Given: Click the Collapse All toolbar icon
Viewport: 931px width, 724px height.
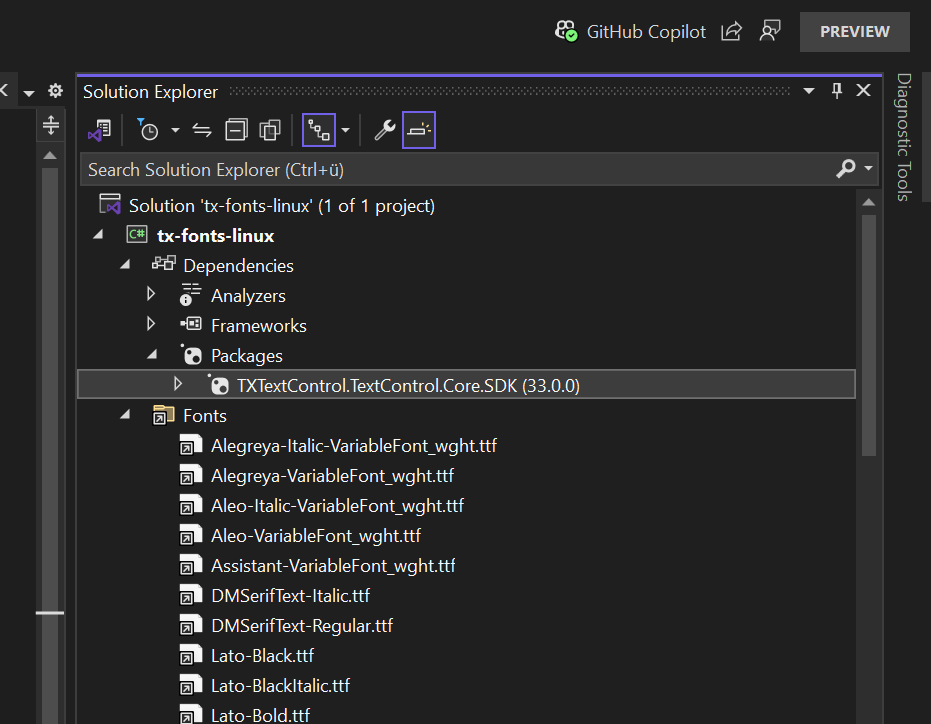Looking at the screenshot, I should click(x=236, y=130).
